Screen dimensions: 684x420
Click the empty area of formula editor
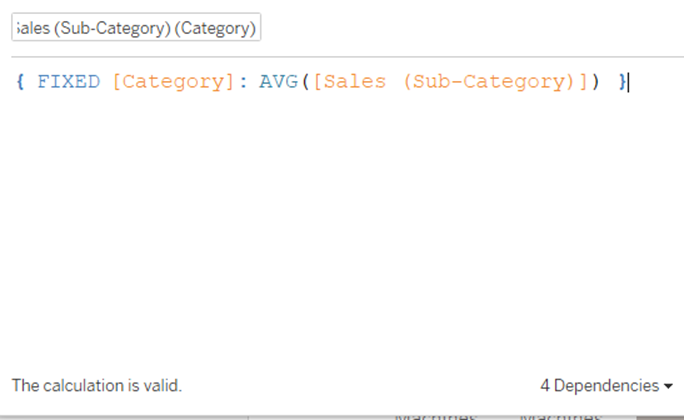point(340,230)
